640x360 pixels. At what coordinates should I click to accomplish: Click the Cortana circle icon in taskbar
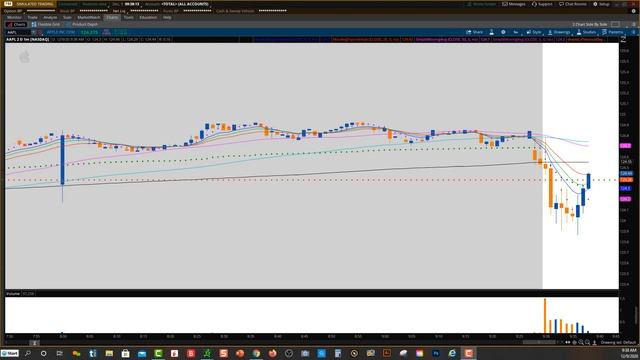point(43,353)
